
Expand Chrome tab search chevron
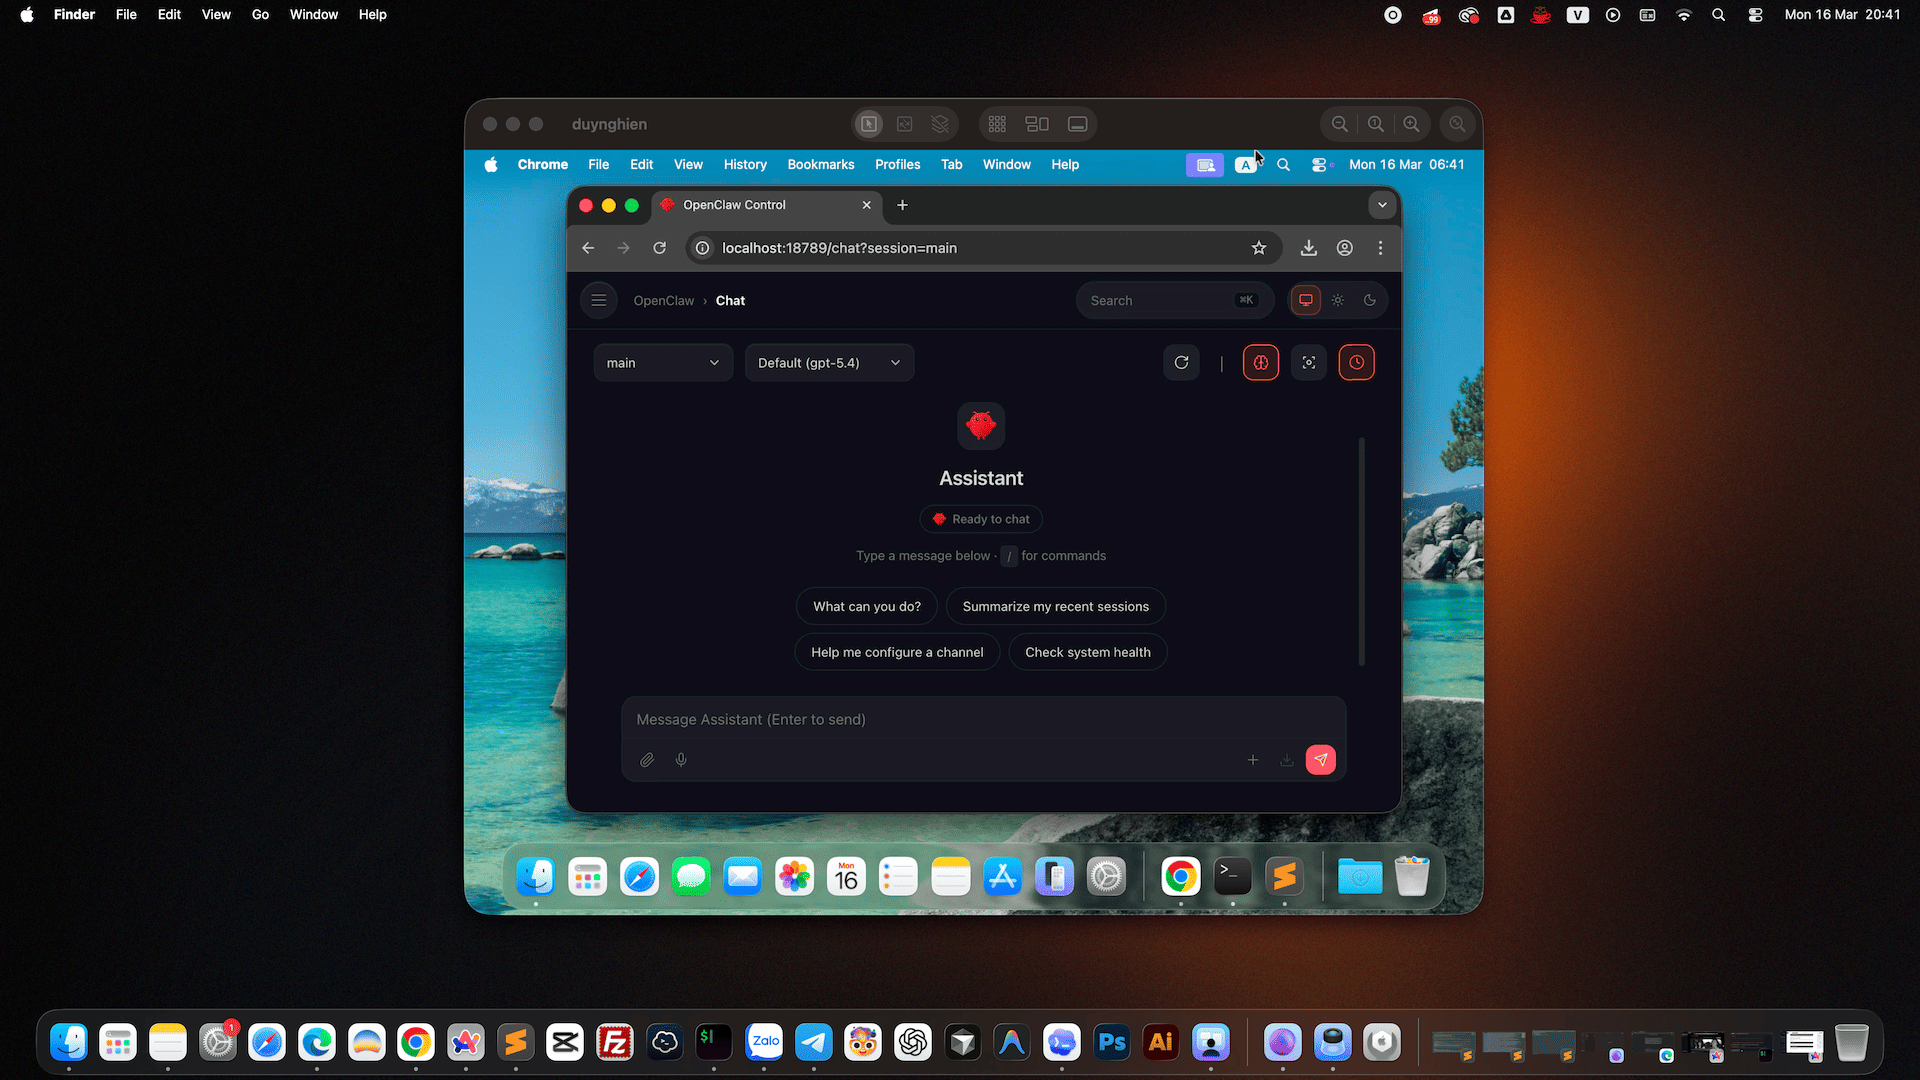pyautogui.click(x=1382, y=205)
